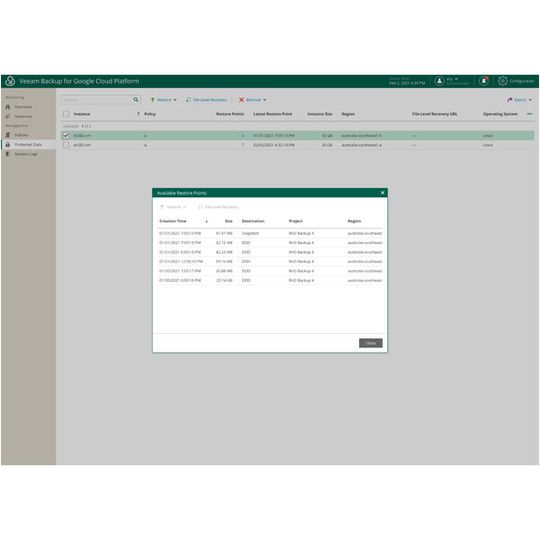The width and height of the screenshot is (540, 540).
Task: Open the Restore dropdown in main toolbar
Action: tap(164, 100)
